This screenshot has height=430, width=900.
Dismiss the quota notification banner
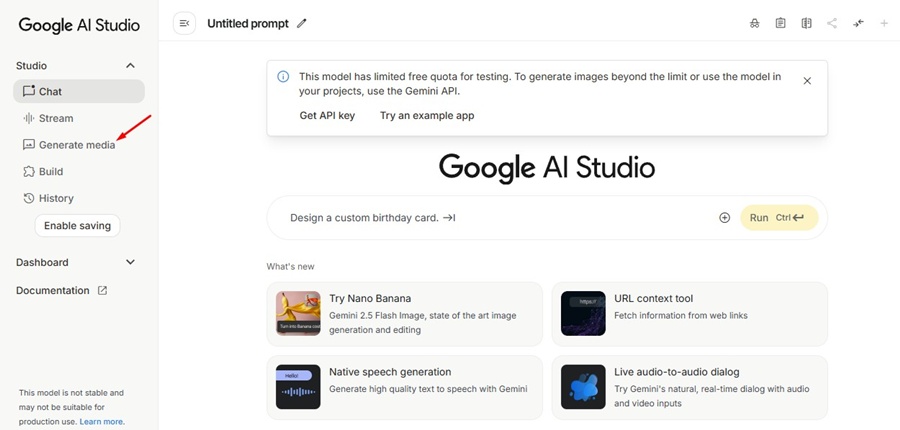(x=807, y=81)
